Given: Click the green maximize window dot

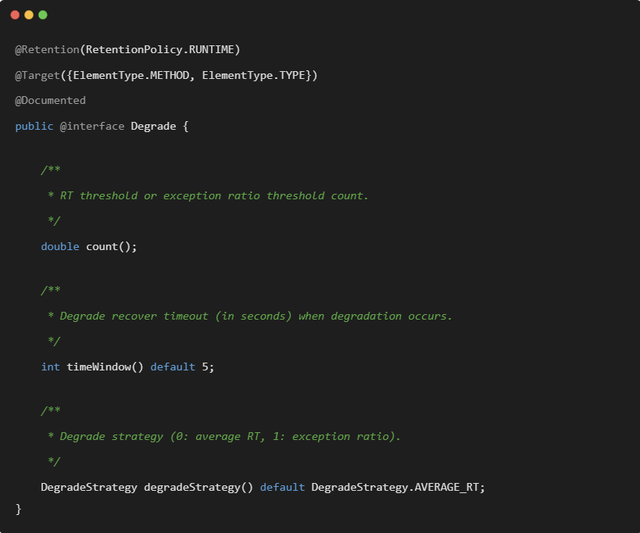Looking at the screenshot, I should pos(43,15).
